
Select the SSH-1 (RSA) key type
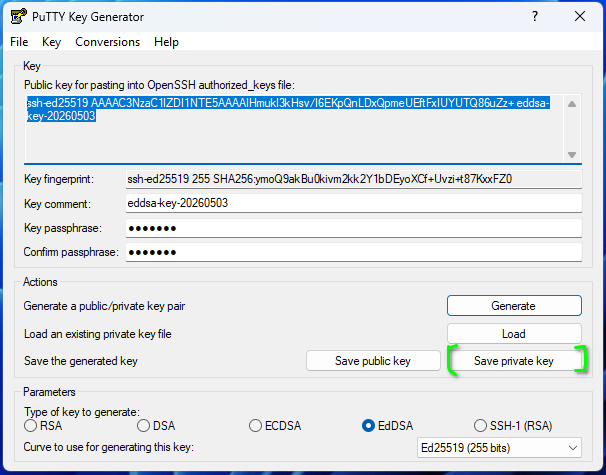pyautogui.click(x=513, y=426)
